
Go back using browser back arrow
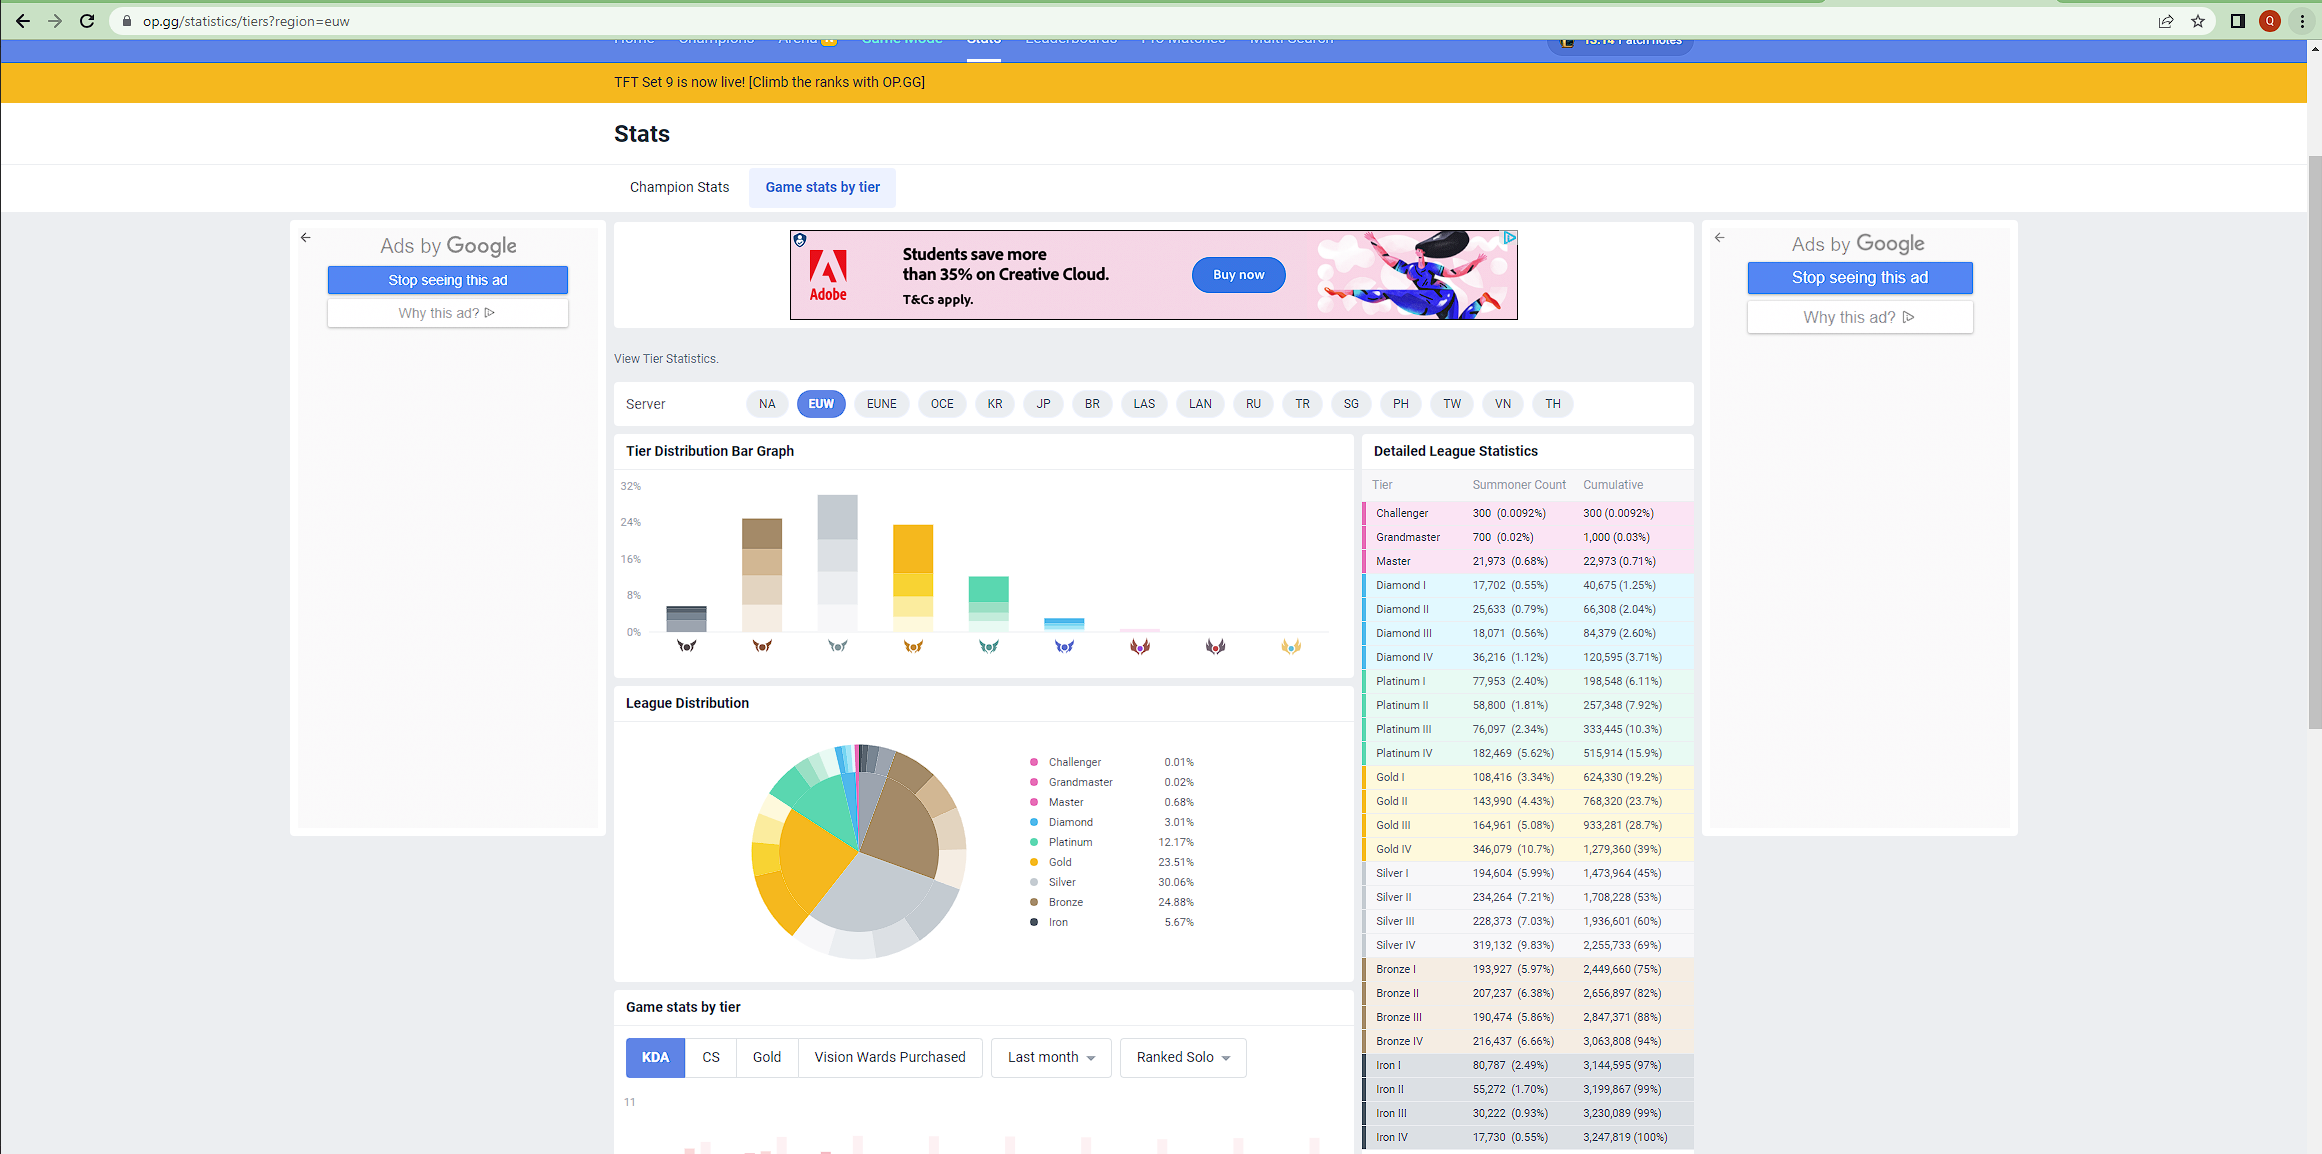(x=22, y=21)
